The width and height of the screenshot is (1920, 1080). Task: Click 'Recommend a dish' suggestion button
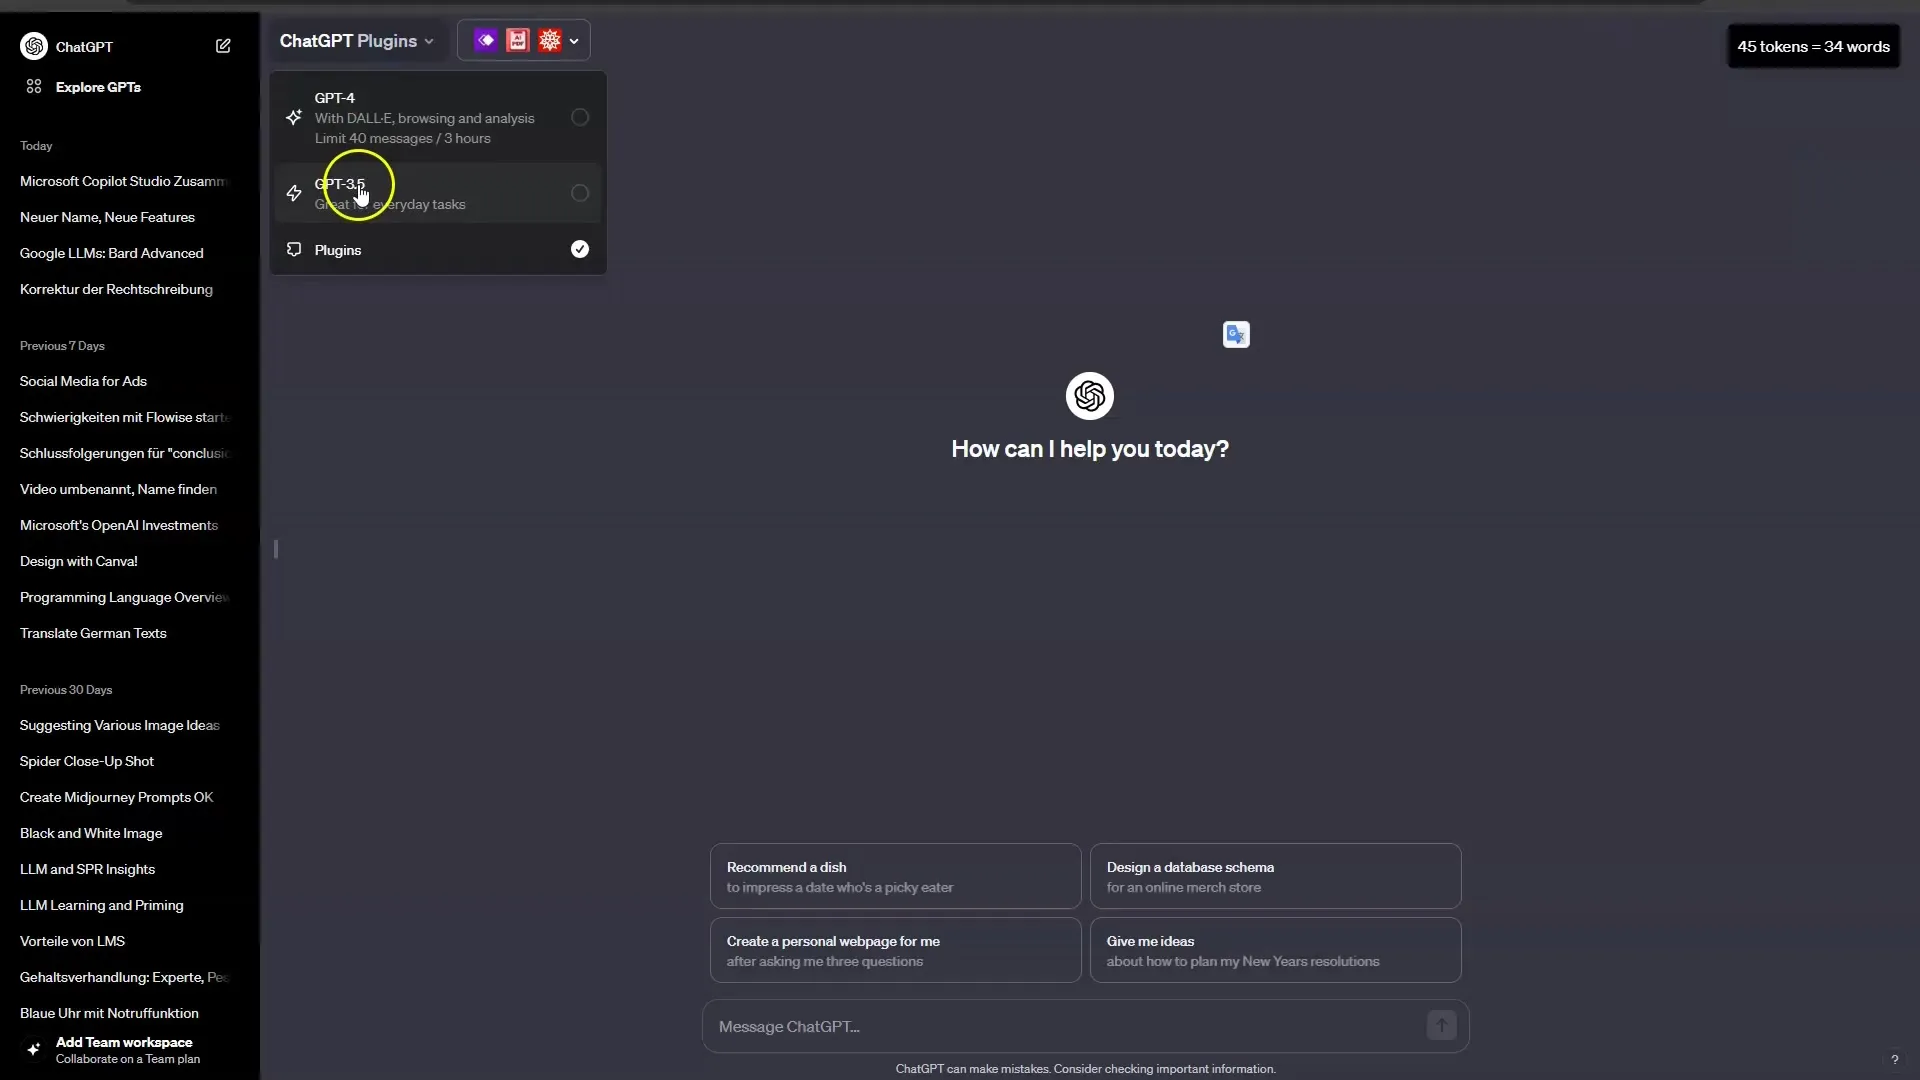click(x=895, y=876)
